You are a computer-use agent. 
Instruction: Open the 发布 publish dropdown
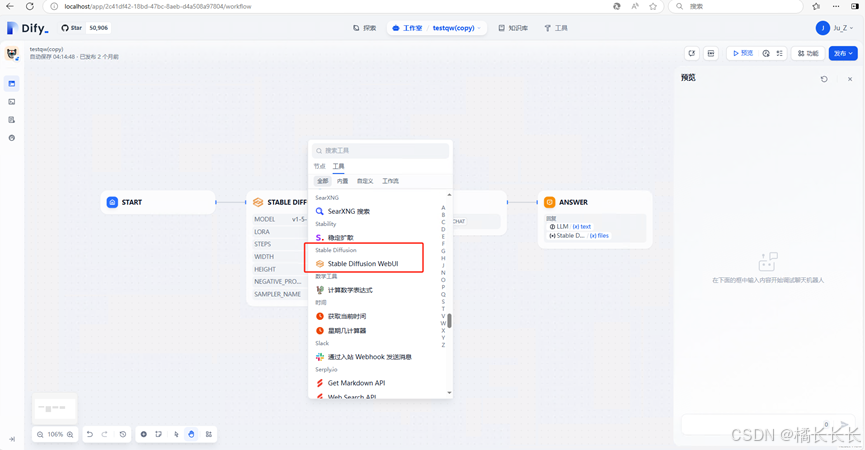click(843, 53)
